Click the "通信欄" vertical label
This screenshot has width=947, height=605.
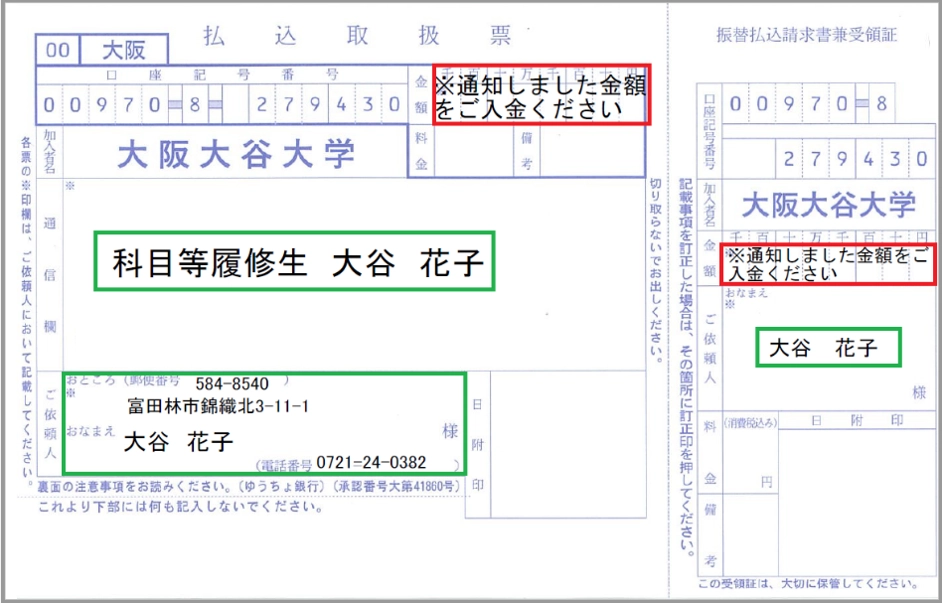pyautogui.click(x=50, y=275)
